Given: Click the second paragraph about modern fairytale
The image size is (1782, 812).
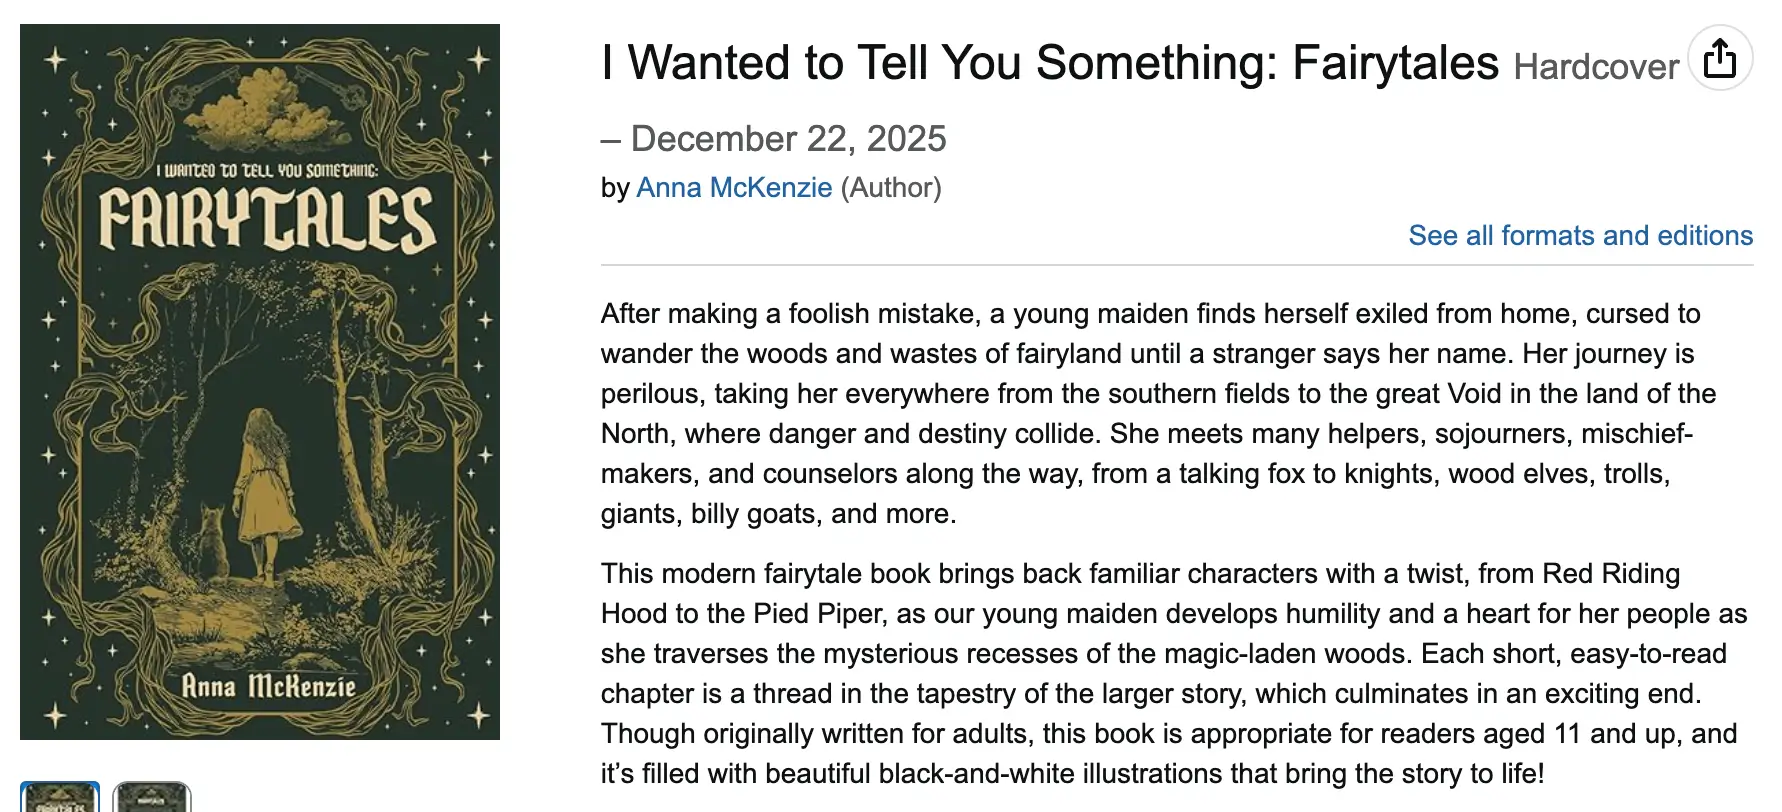Looking at the screenshot, I should (x=1170, y=673).
